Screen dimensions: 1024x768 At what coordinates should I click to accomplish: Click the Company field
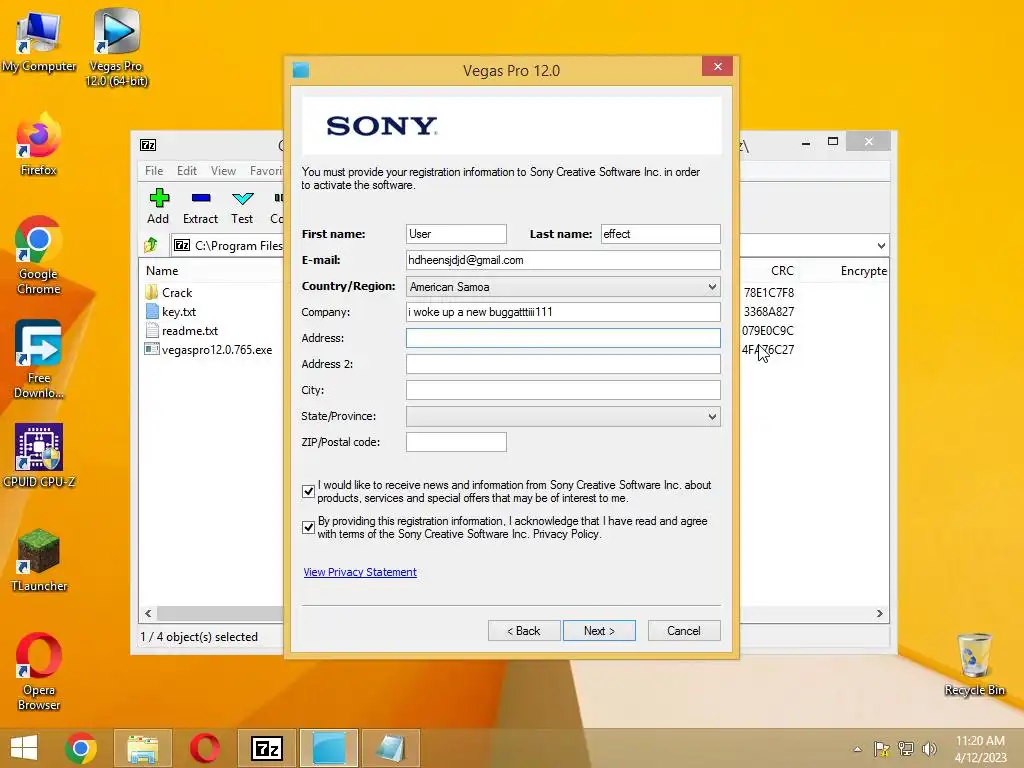(563, 312)
